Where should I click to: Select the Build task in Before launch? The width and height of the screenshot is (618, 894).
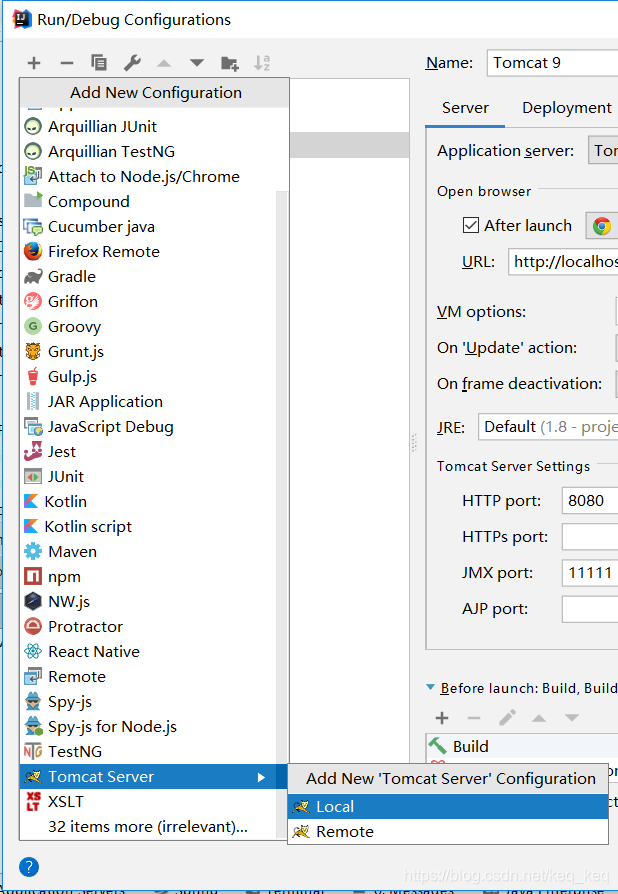click(x=522, y=746)
